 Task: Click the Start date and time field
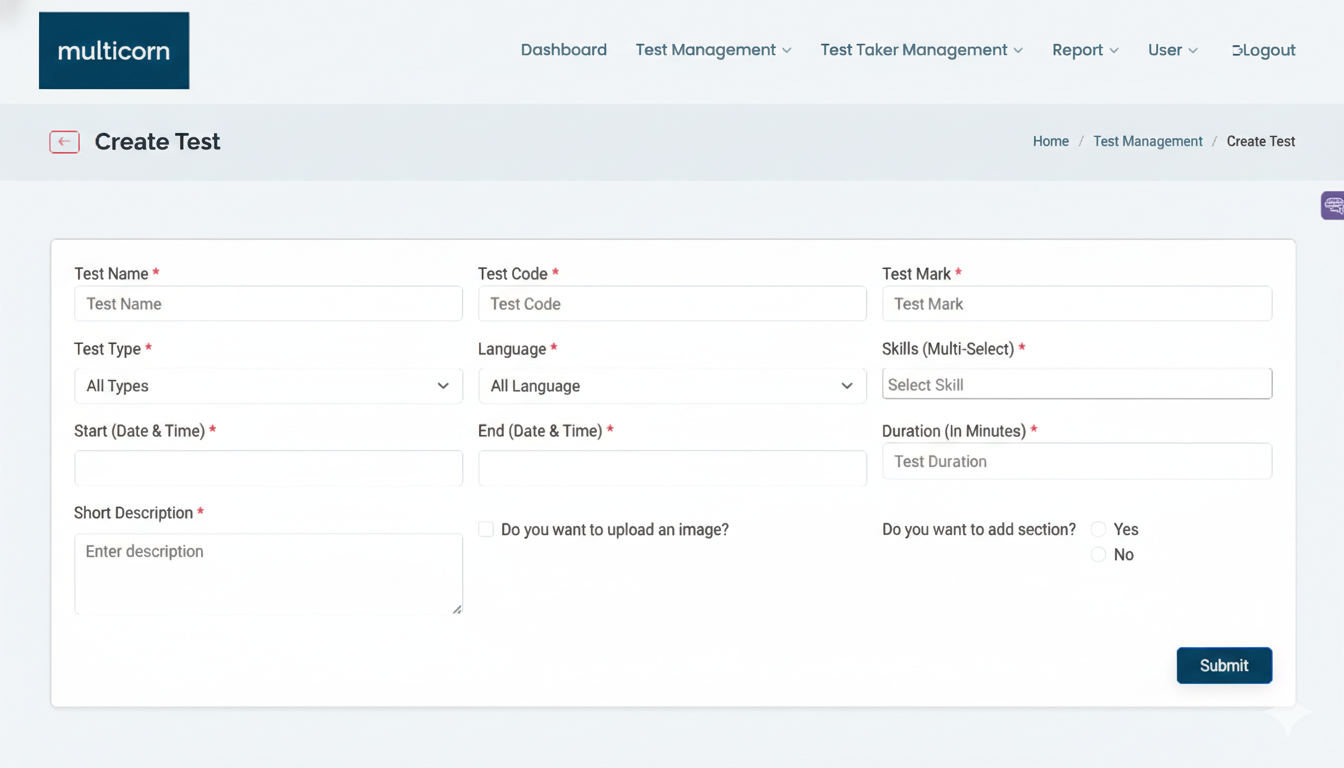click(268, 468)
